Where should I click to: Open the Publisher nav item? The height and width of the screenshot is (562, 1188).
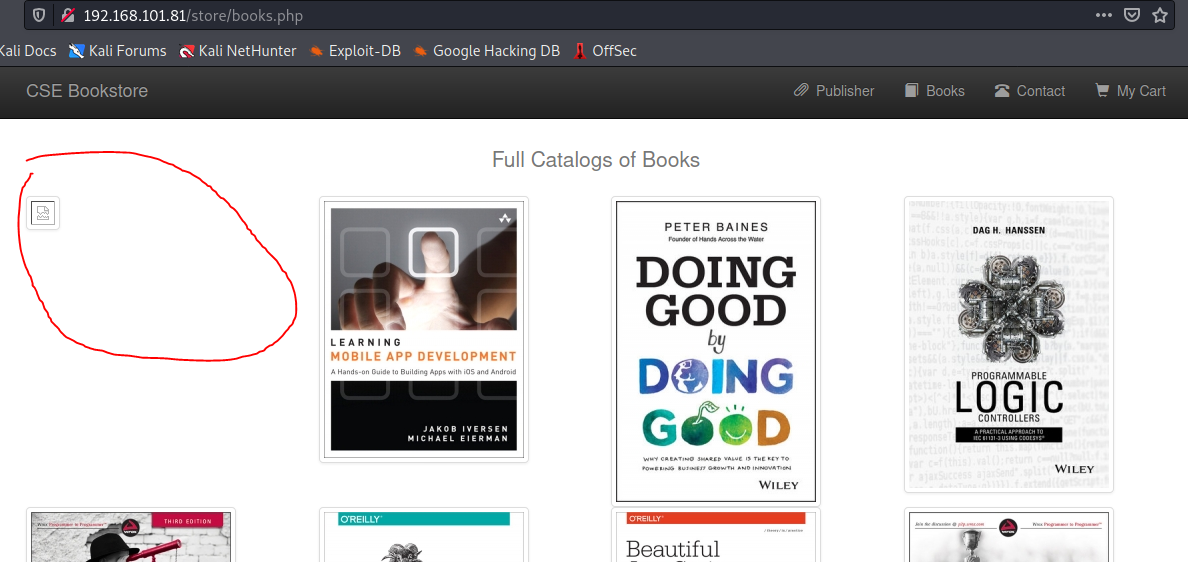tap(834, 91)
